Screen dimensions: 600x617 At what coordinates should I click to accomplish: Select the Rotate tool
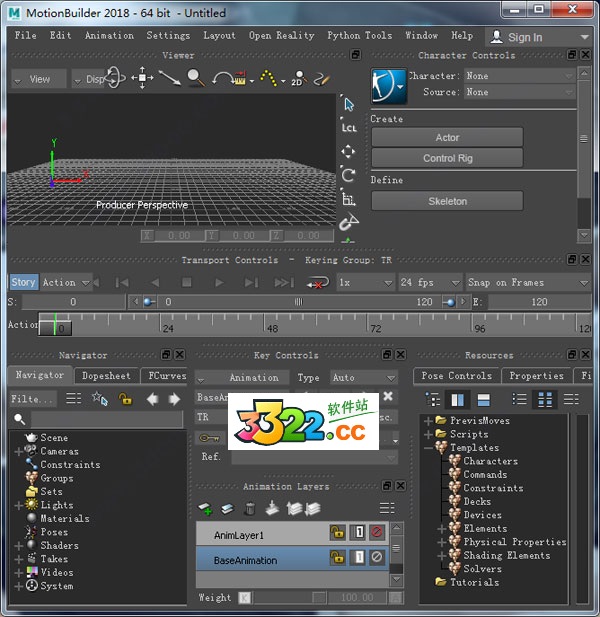348,175
